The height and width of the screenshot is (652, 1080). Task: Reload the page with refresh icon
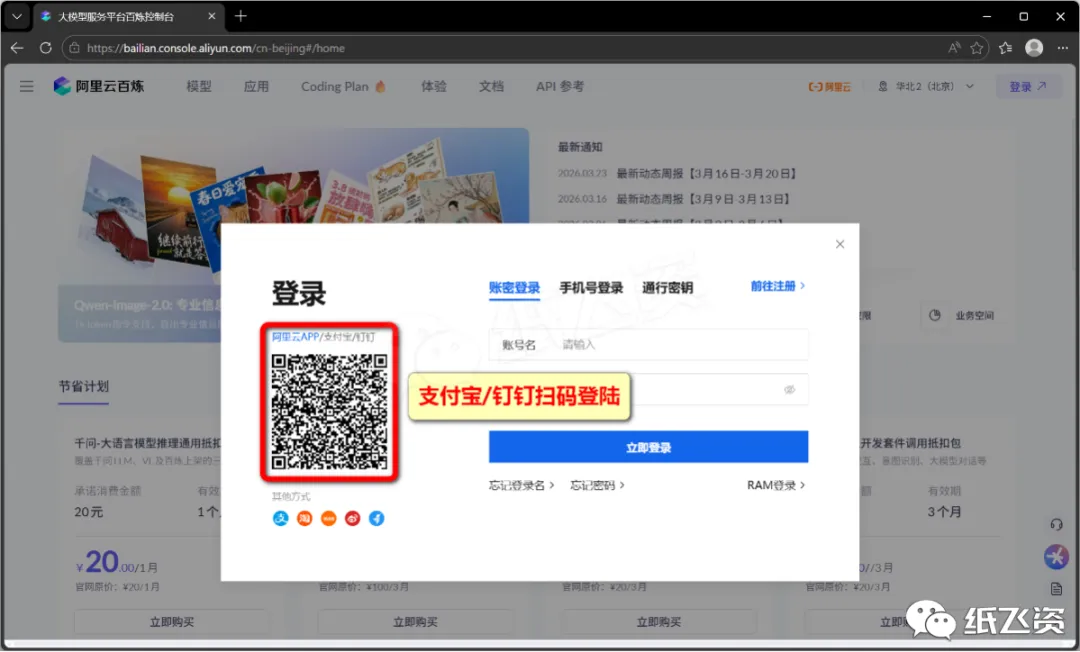point(45,48)
